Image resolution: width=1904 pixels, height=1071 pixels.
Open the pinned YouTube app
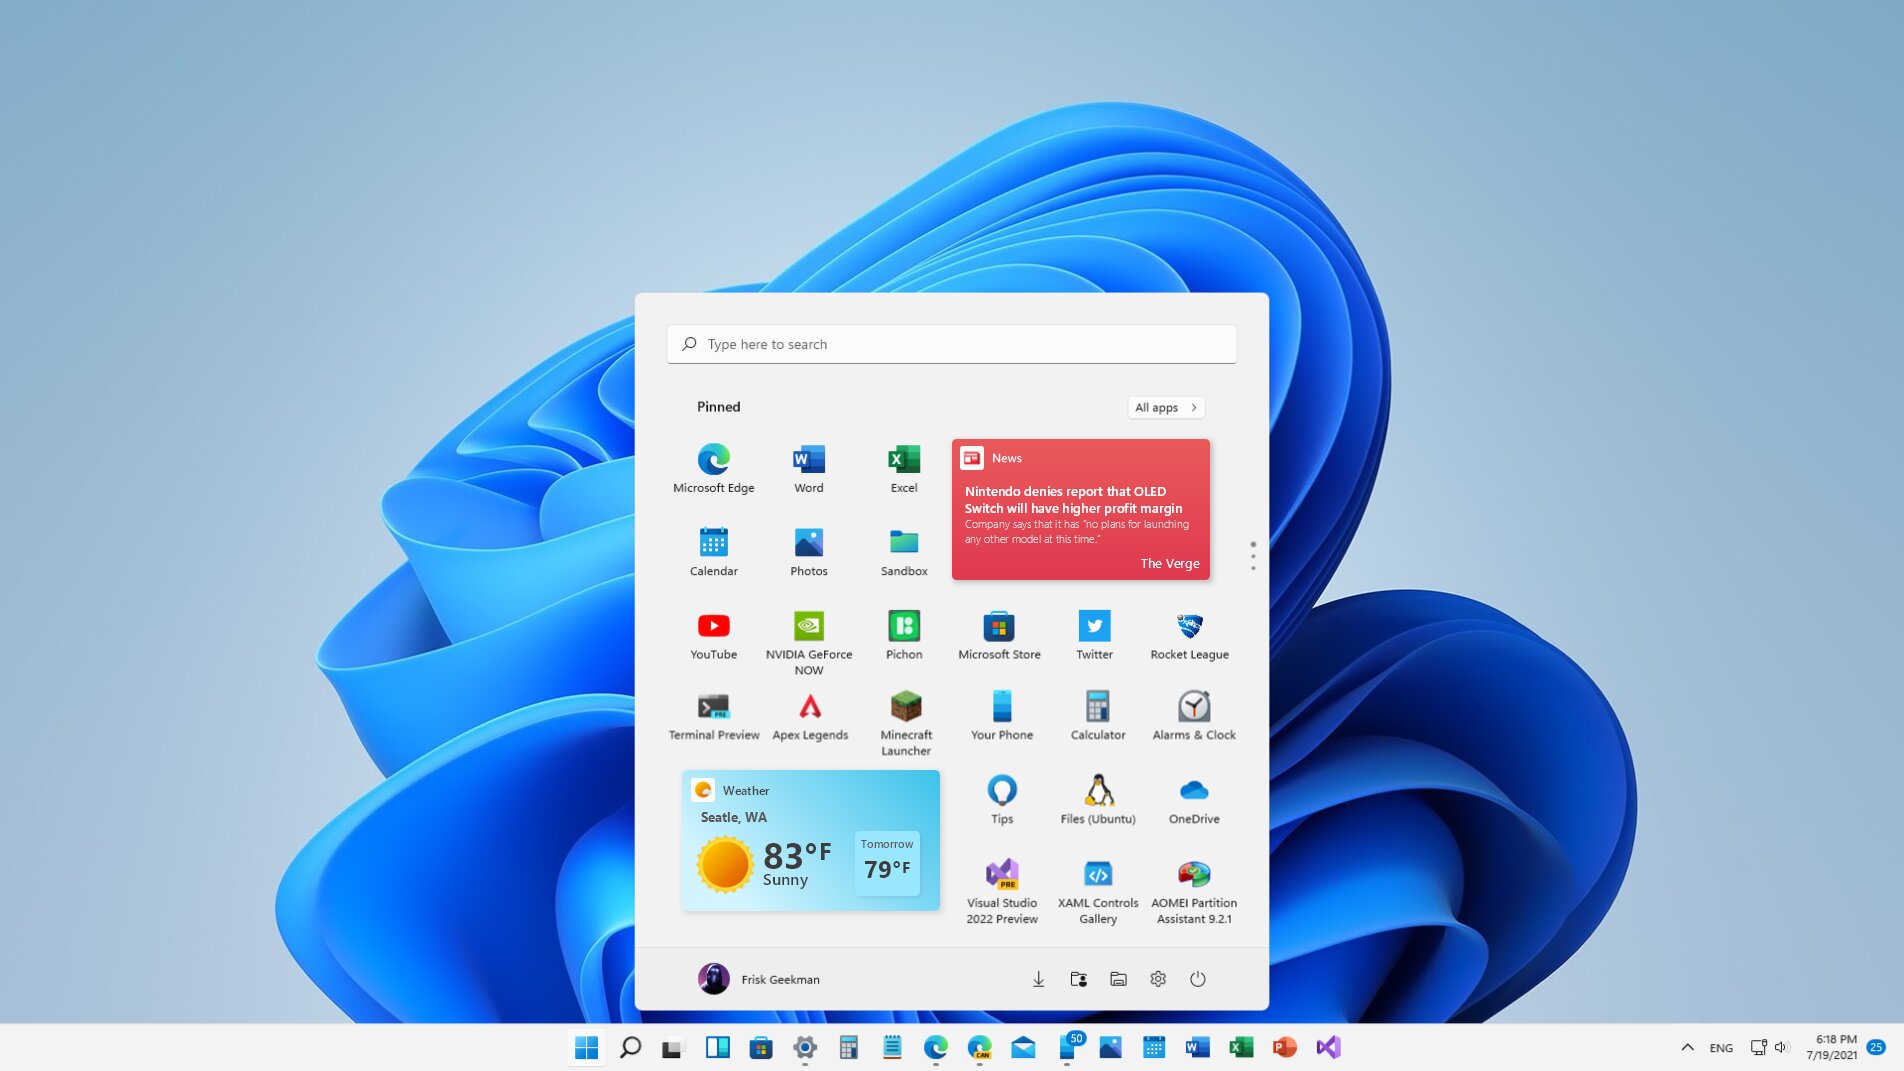(x=713, y=635)
